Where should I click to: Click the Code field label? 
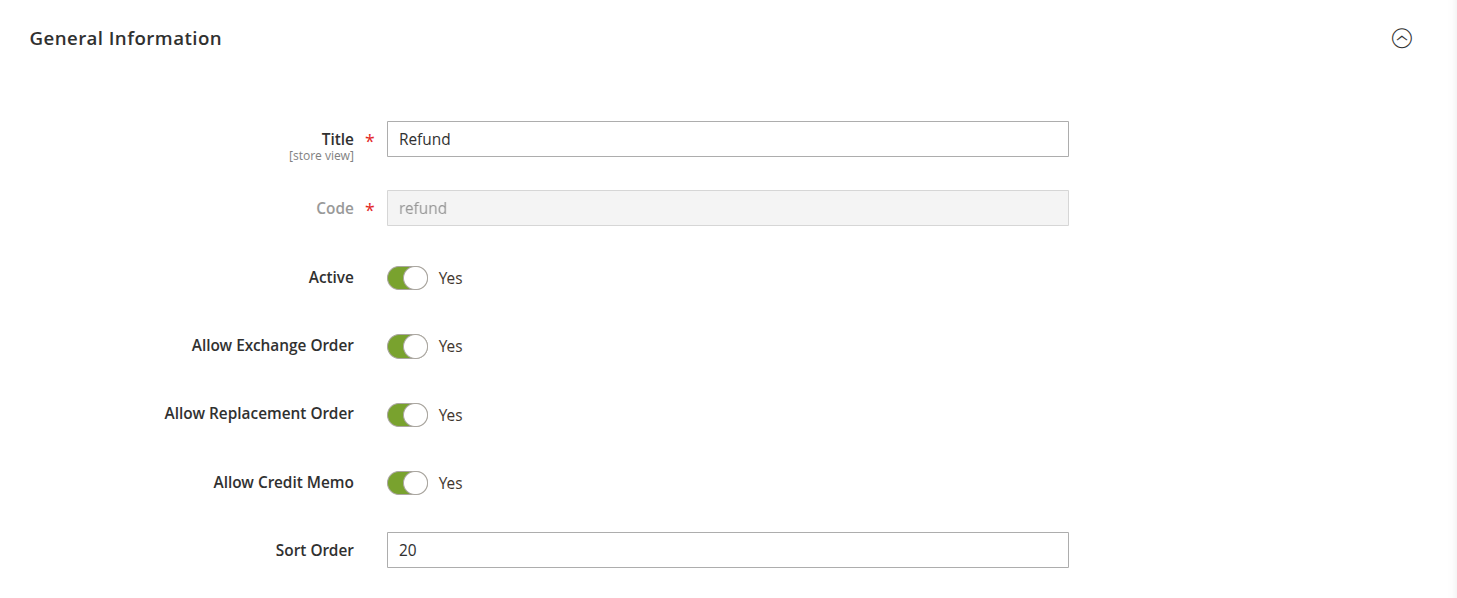tap(334, 208)
